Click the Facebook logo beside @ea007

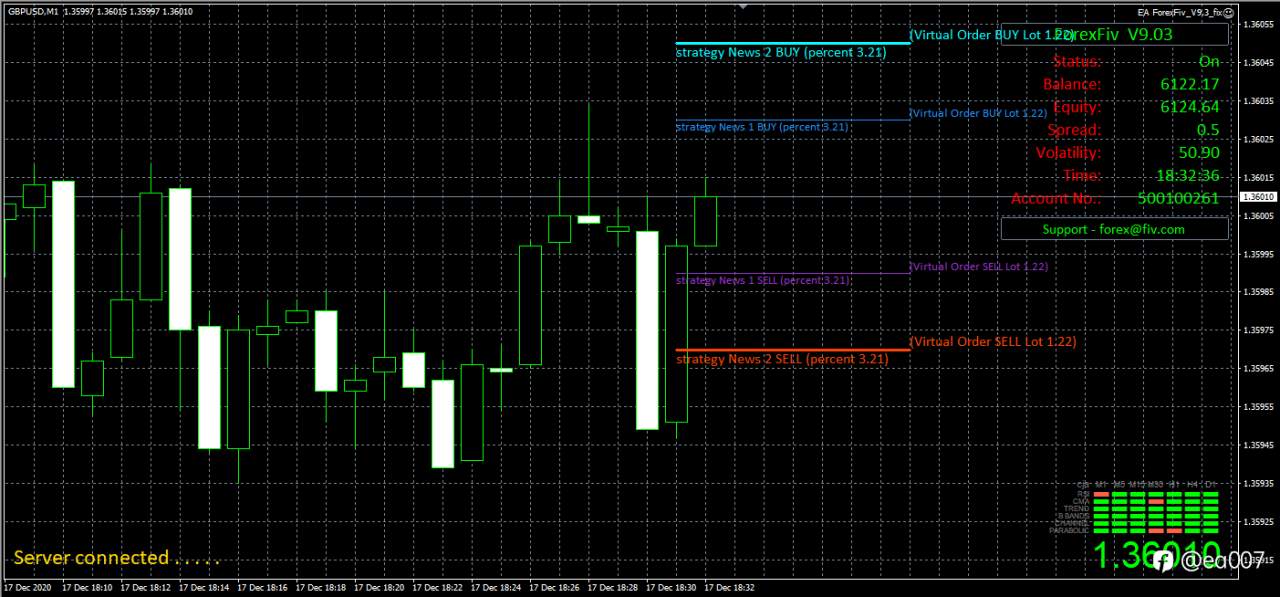click(1161, 562)
